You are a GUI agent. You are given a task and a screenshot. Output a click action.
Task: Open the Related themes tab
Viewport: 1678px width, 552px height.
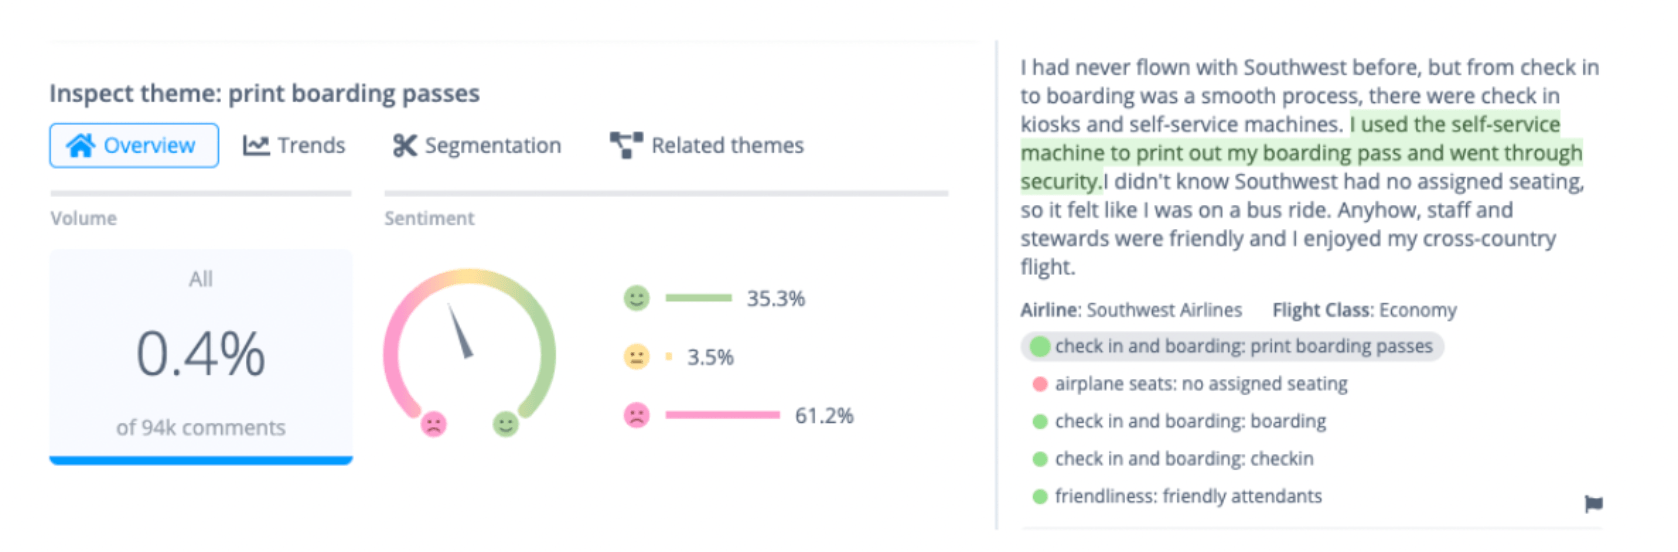pyautogui.click(x=707, y=146)
